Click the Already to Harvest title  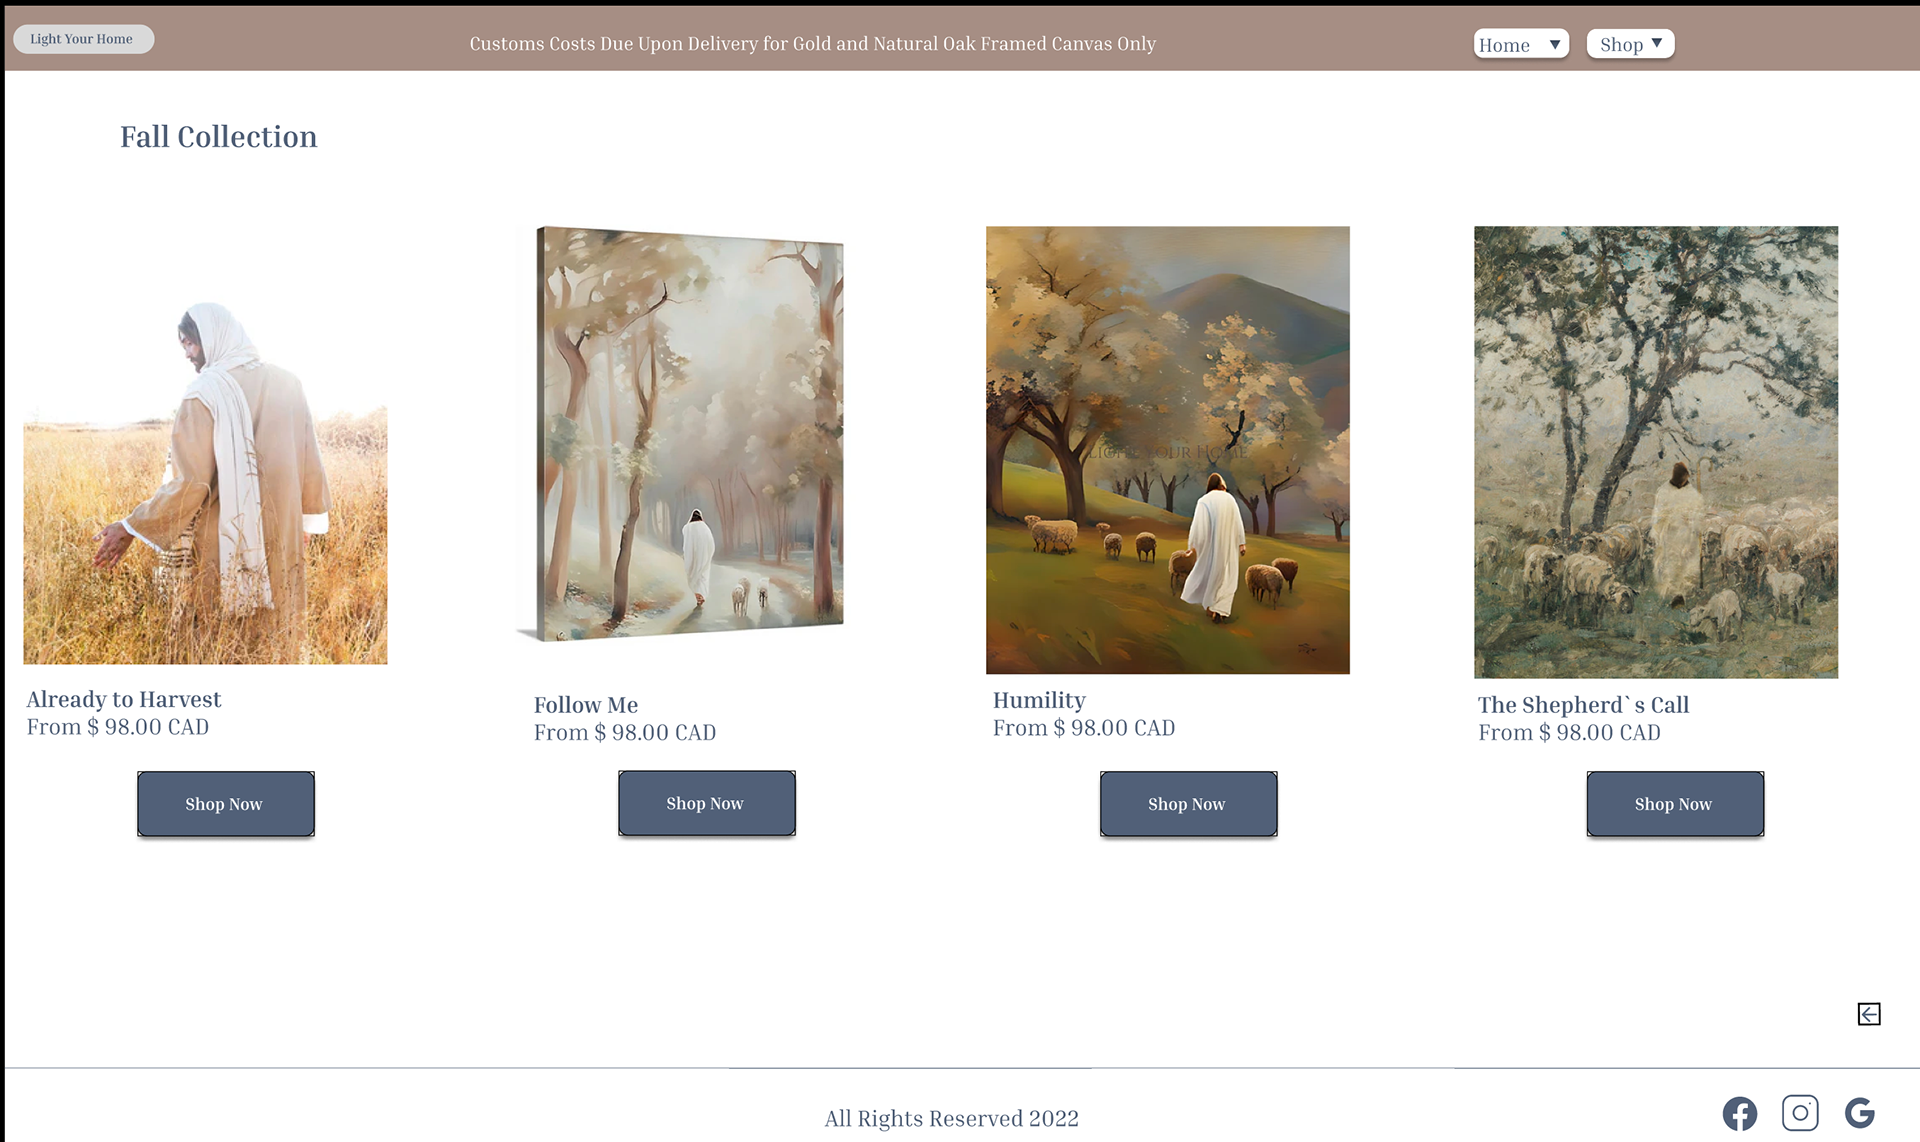[x=124, y=699]
